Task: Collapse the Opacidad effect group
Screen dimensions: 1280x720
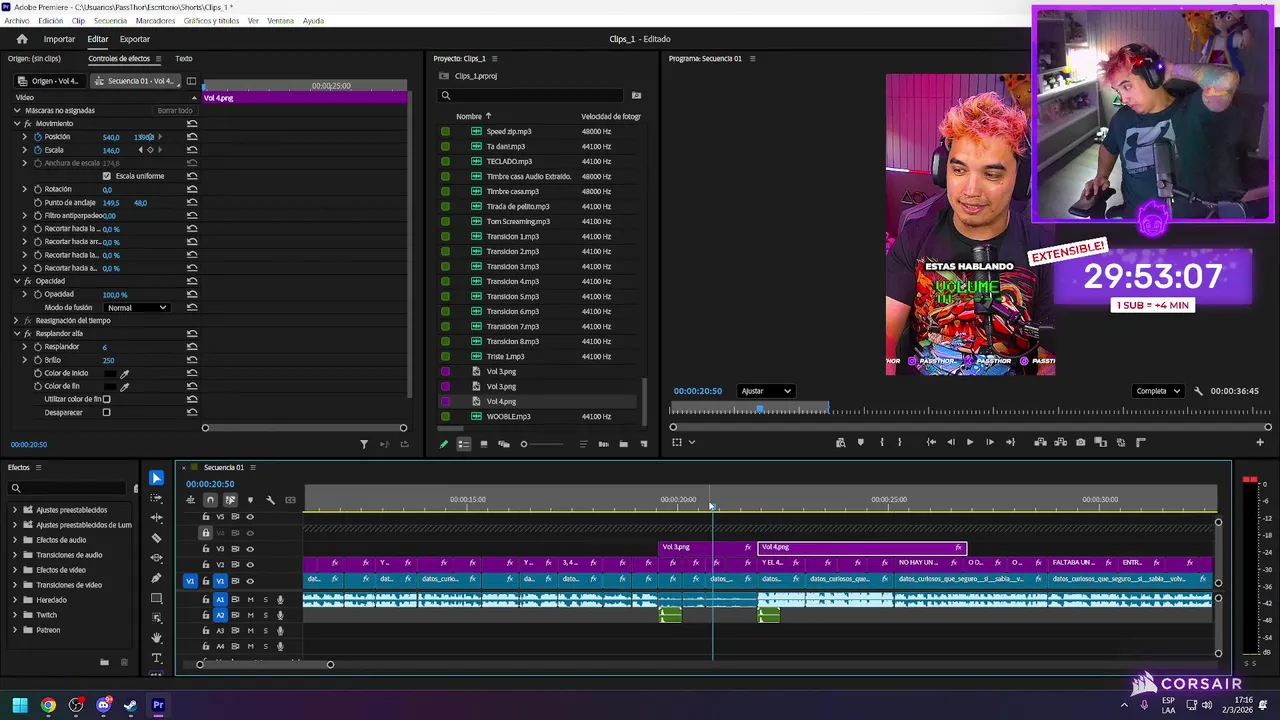Action: 16,281
